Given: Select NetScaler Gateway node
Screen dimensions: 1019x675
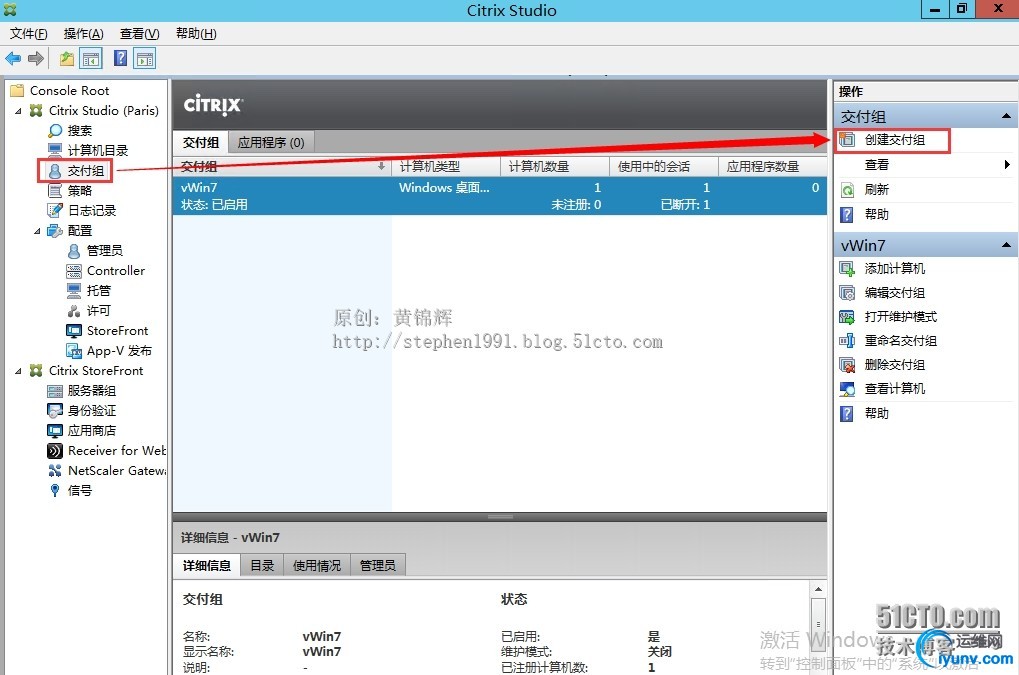Looking at the screenshot, I should click(116, 470).
